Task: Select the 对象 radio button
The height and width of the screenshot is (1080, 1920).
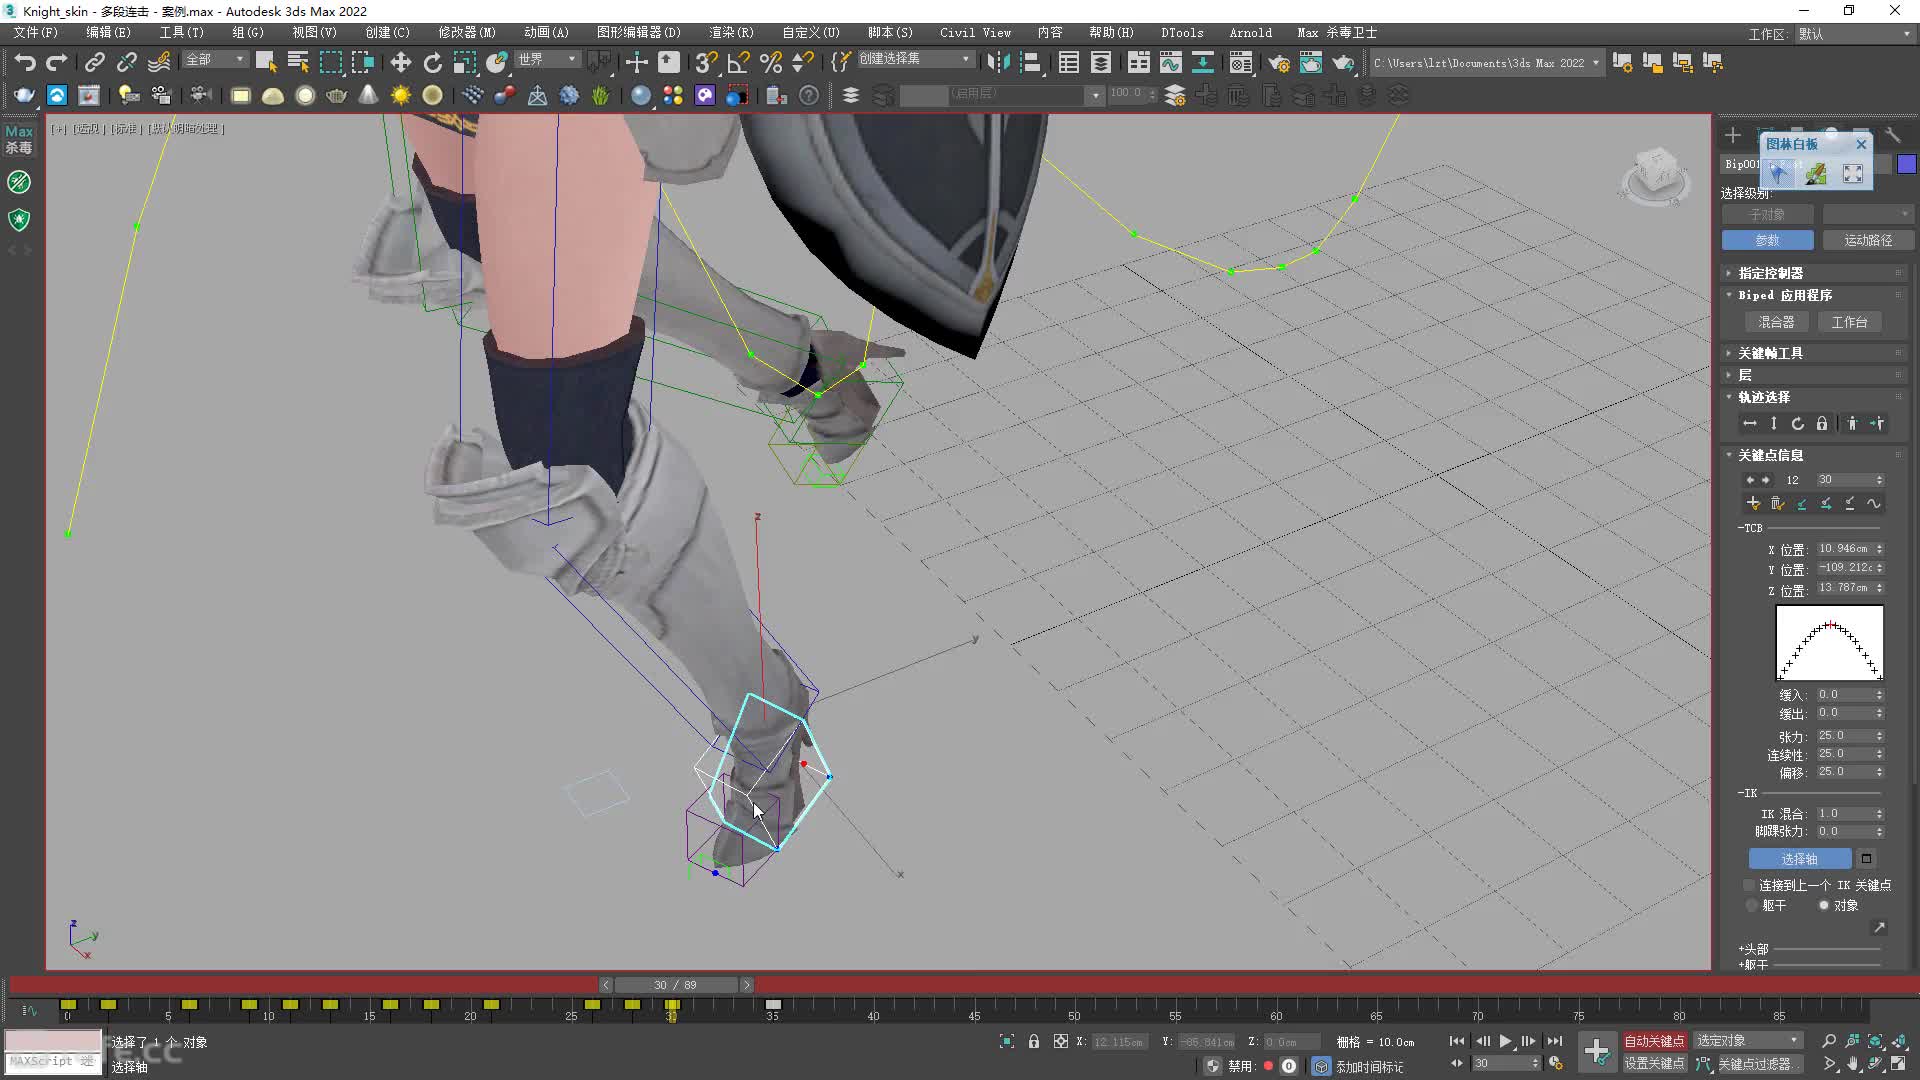Action: pos(1824,905)
